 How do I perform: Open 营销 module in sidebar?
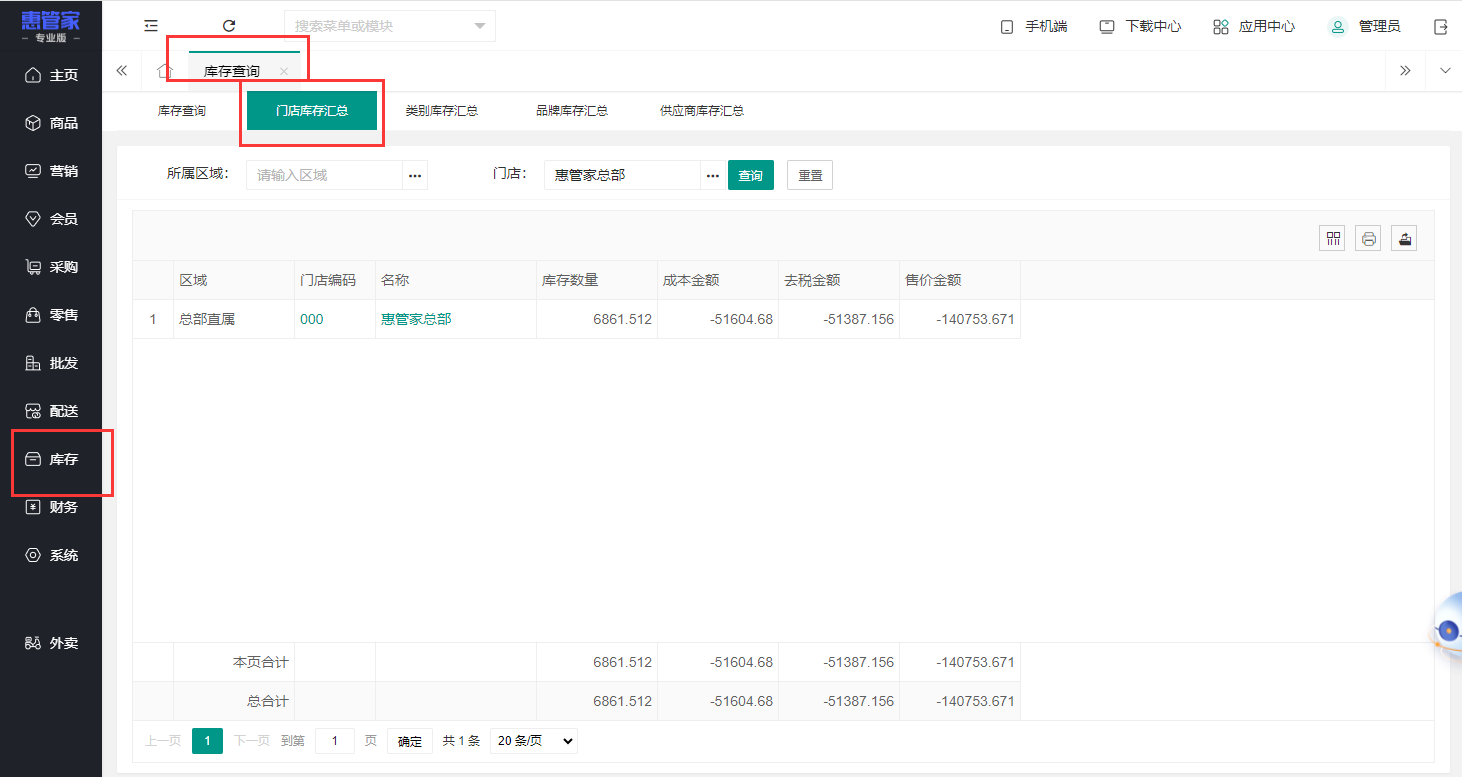click(51, 171)
